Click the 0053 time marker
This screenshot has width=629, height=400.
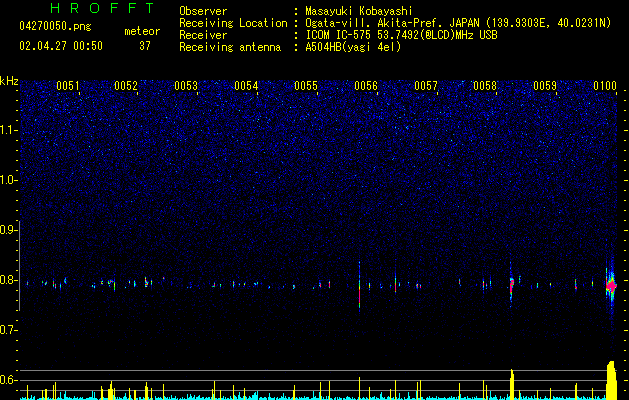(186, 86)
